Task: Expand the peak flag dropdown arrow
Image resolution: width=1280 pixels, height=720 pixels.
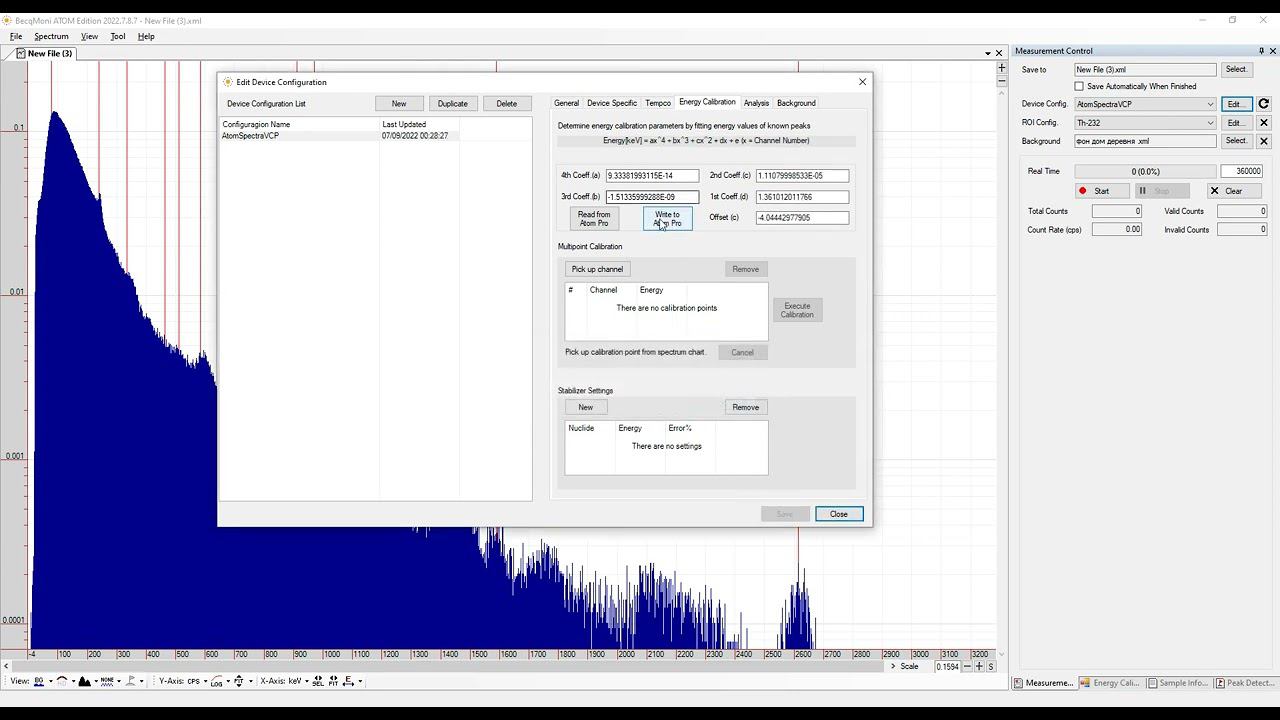Action: coord(142,681)
